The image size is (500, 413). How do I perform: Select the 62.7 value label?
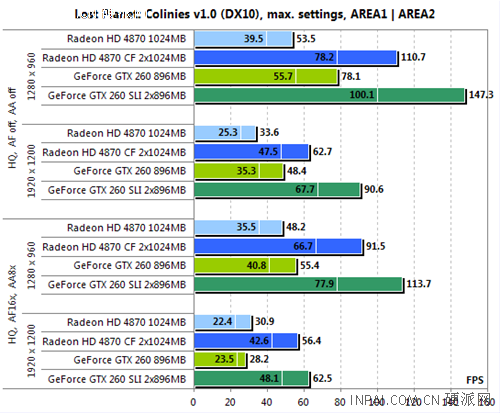click(322, 152)
